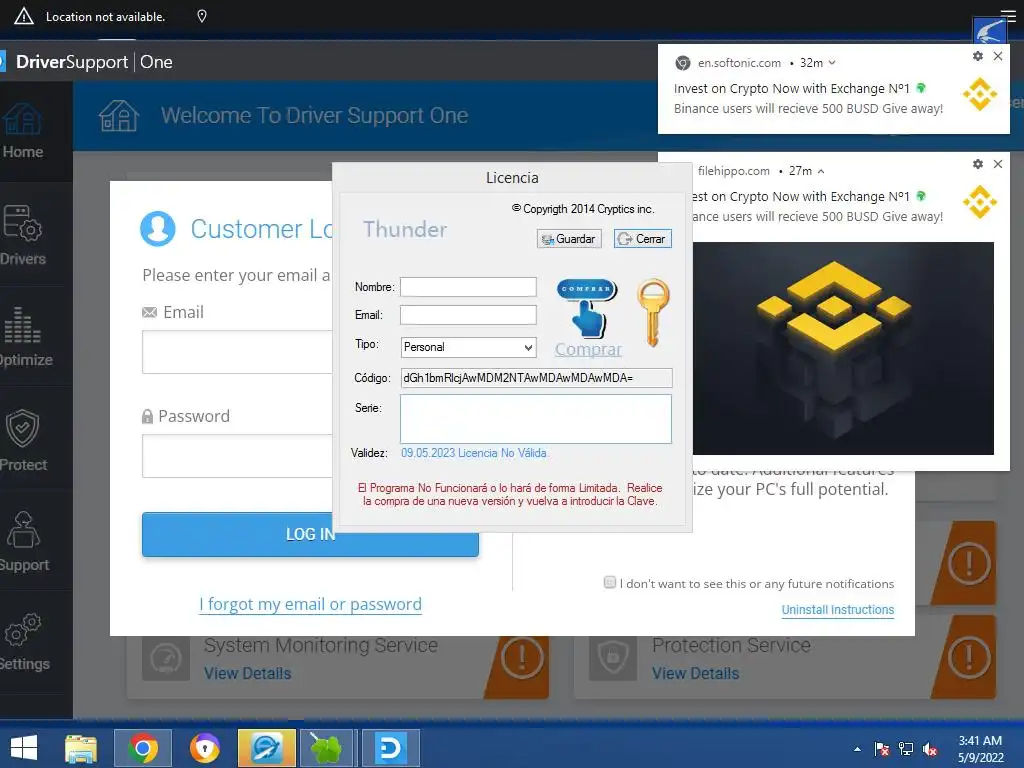Expand the softonic notification chevron
The width and height of the screenshot is (1024, 768).
coord(832,63)
